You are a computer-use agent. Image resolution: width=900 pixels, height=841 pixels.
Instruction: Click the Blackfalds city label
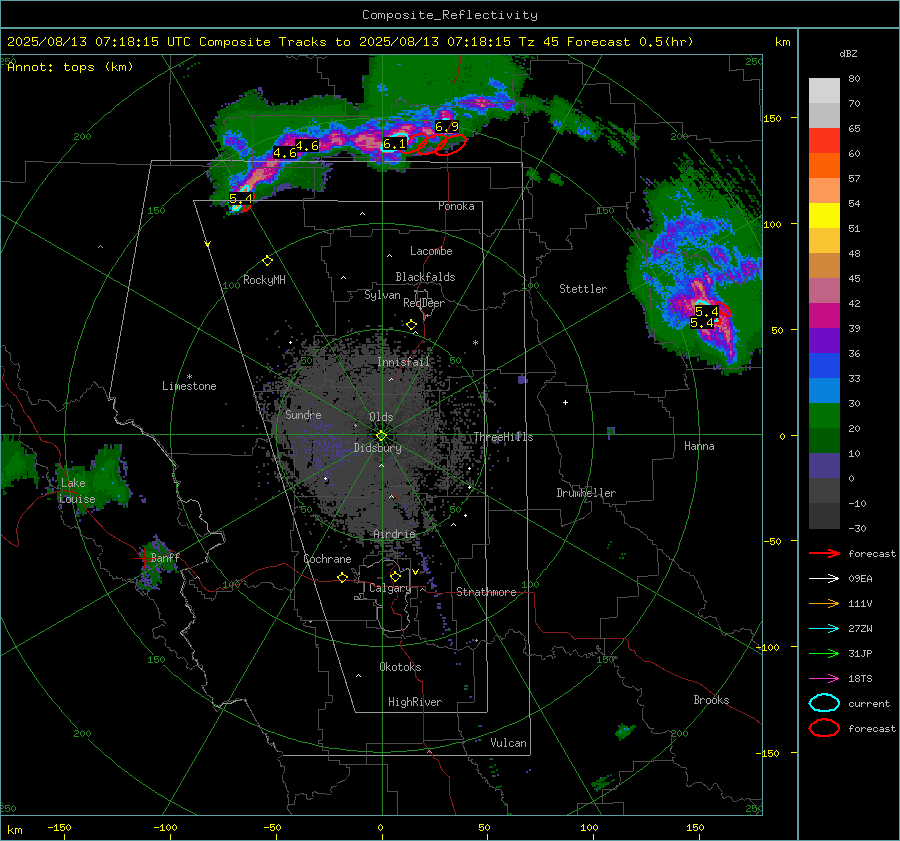pos(425,277)
